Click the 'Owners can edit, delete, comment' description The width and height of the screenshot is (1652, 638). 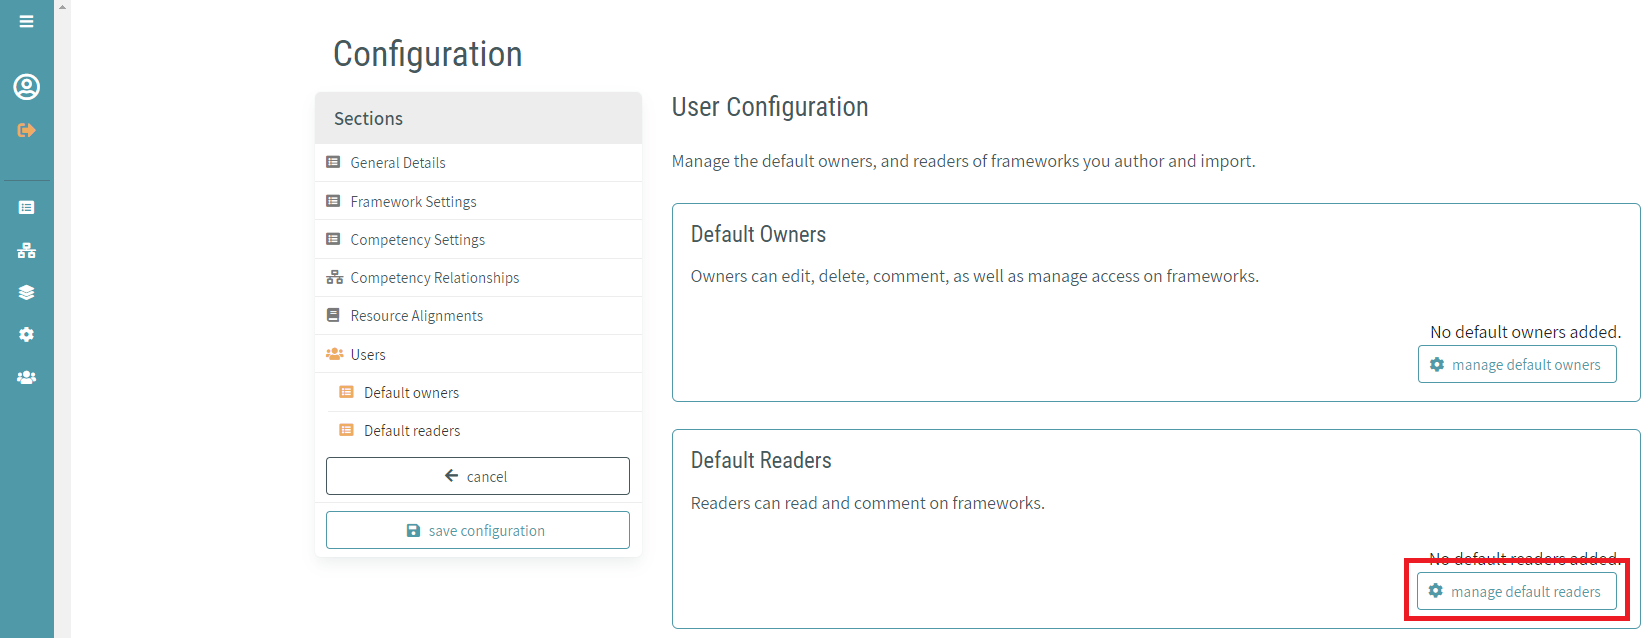click(x=975, y=276)
